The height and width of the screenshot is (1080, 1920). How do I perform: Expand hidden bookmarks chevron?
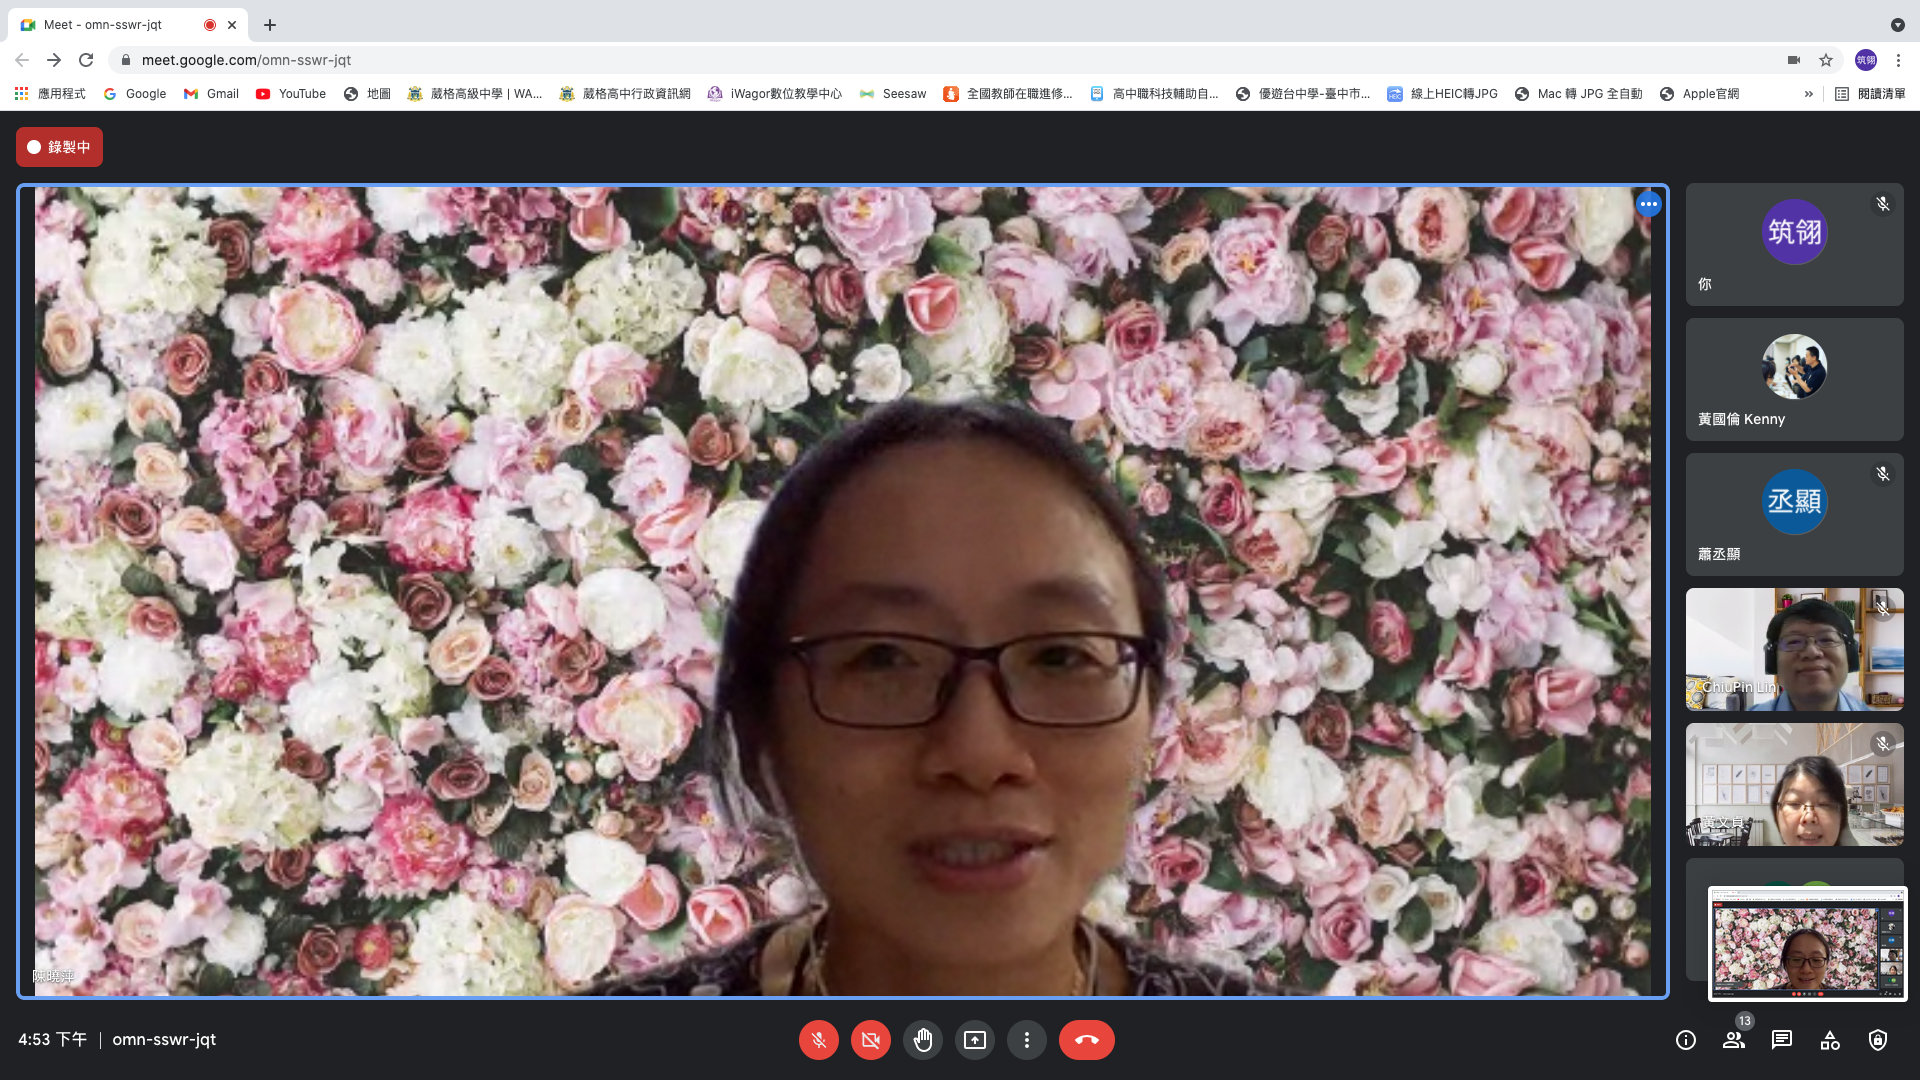click(x=1808, y=94)
